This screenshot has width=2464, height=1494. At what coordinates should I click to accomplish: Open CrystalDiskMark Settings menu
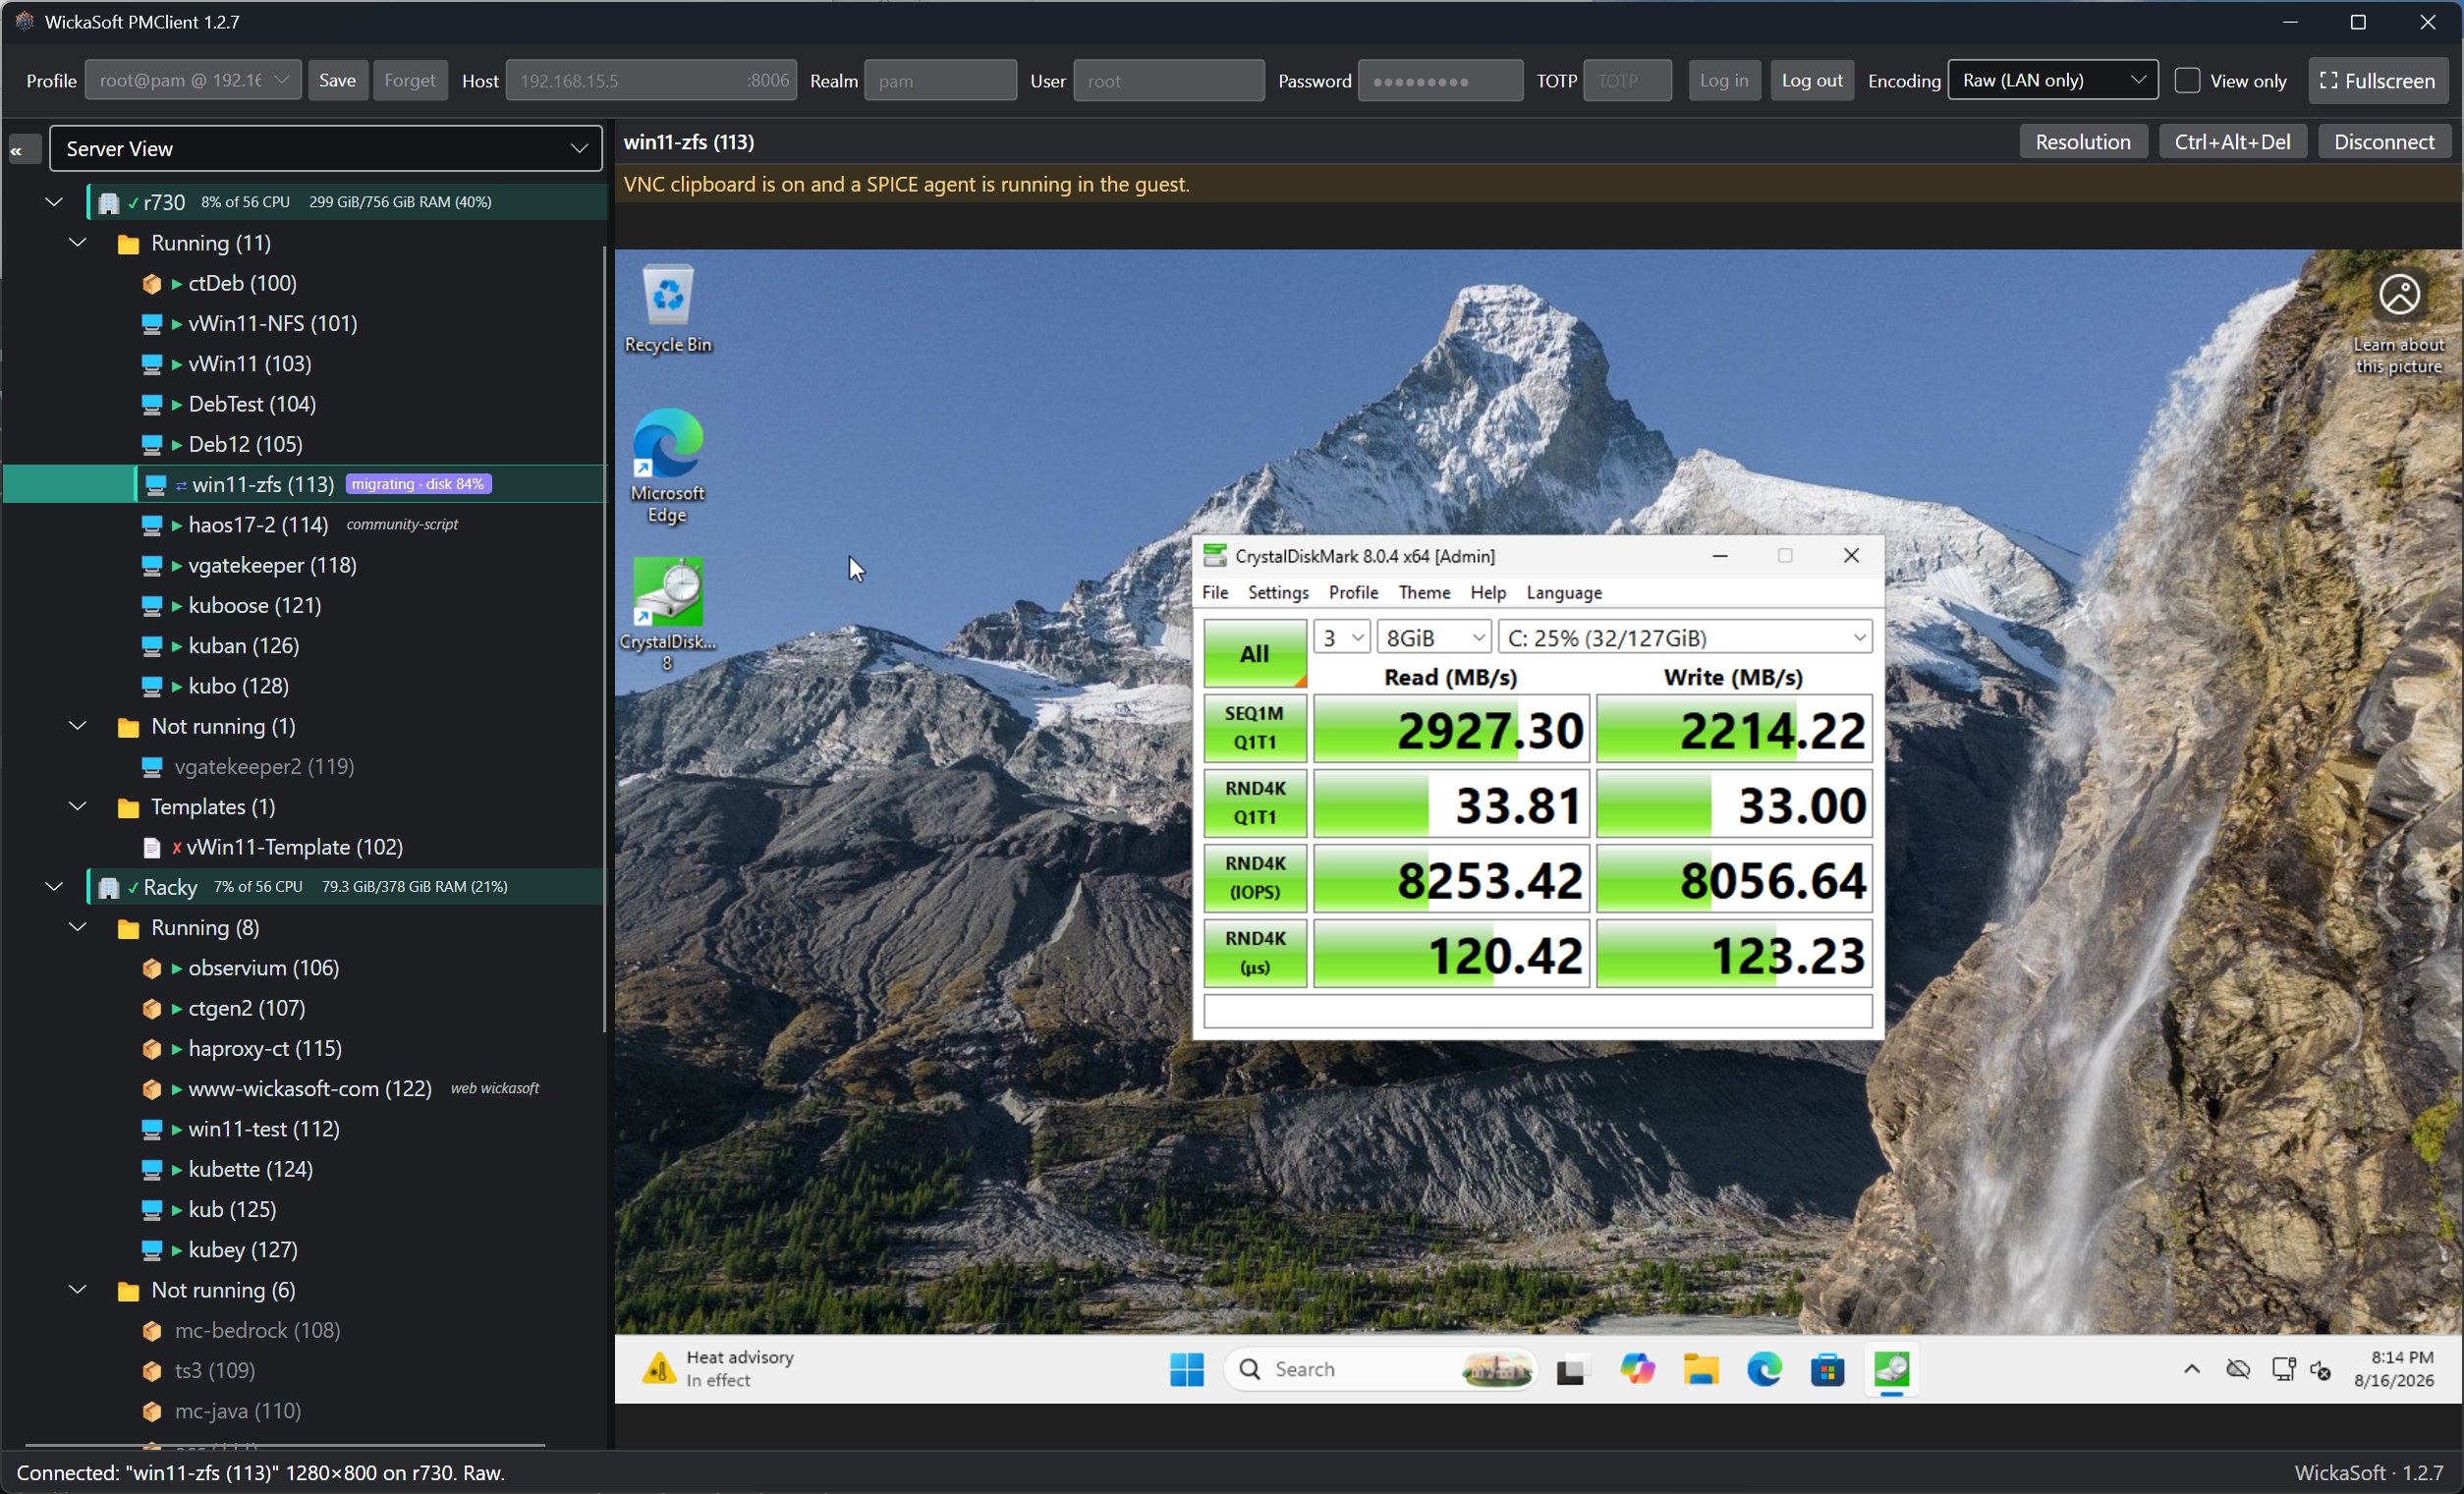1277,592
